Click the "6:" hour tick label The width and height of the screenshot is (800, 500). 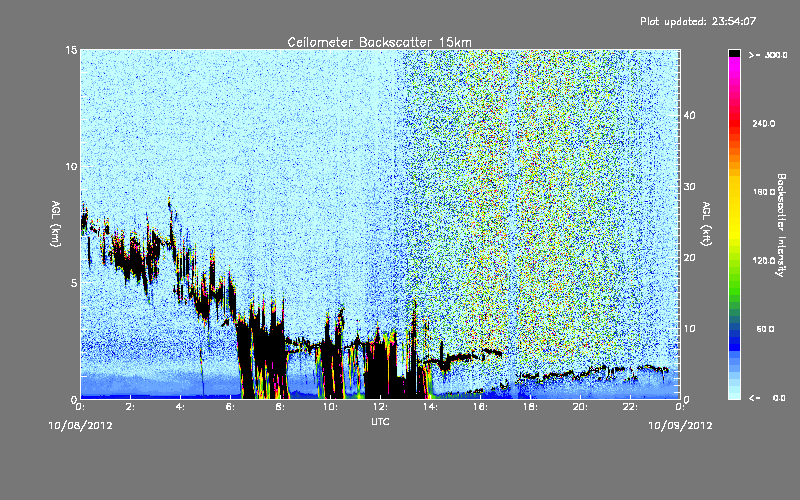click(x=231, y=407)
